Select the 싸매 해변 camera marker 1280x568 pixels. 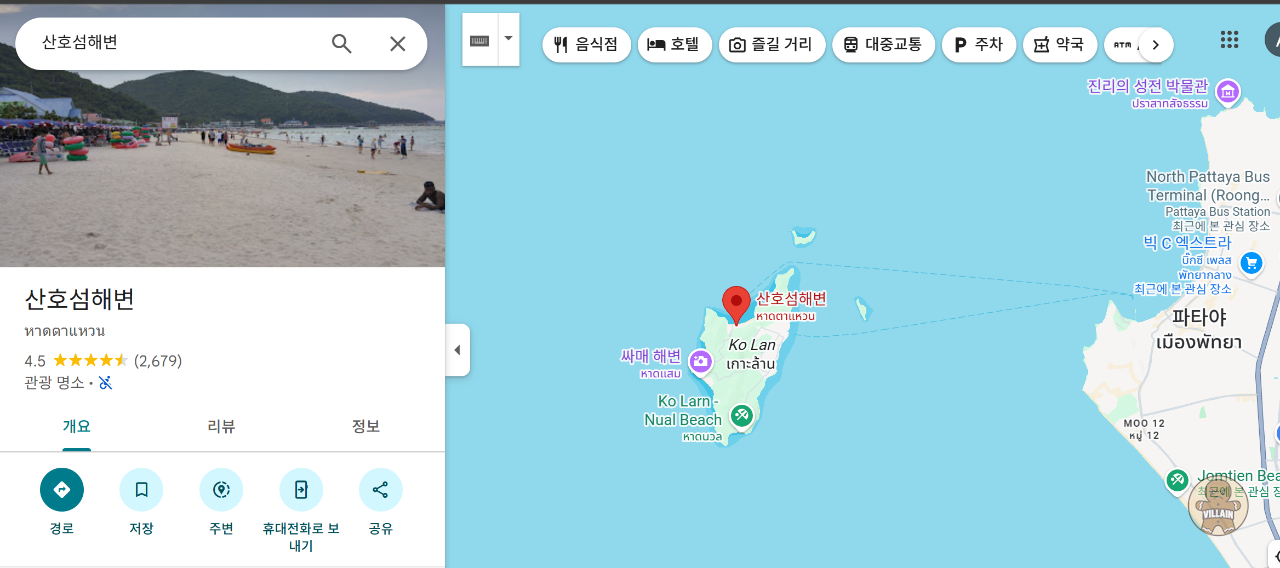701,362
